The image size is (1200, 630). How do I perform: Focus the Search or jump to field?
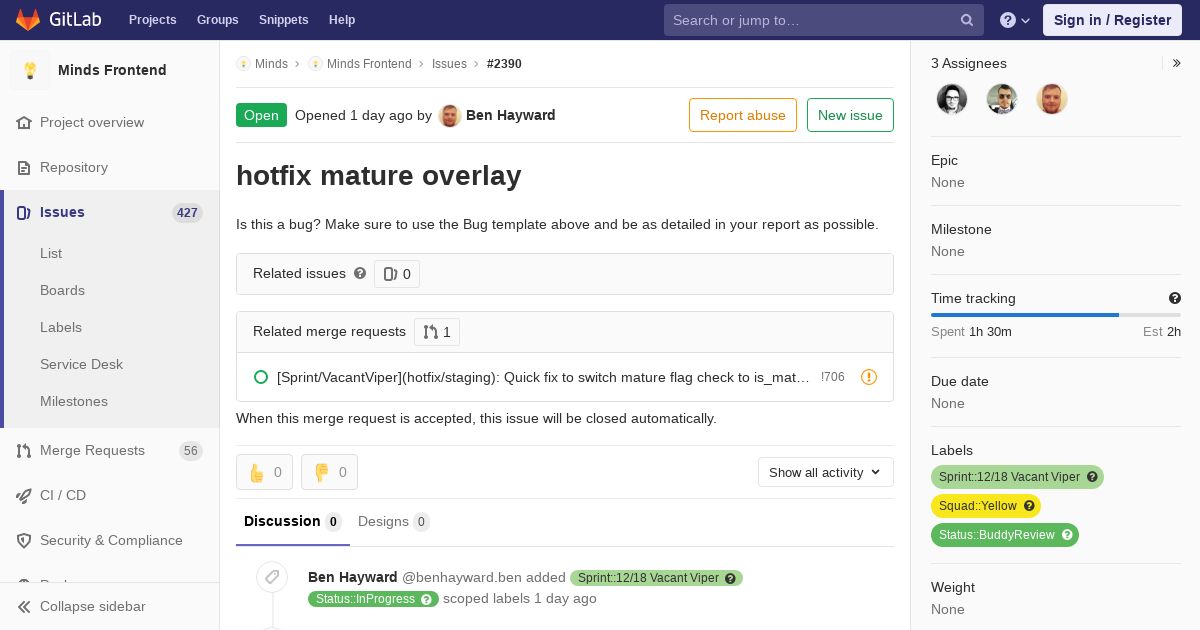coord(823,20)
